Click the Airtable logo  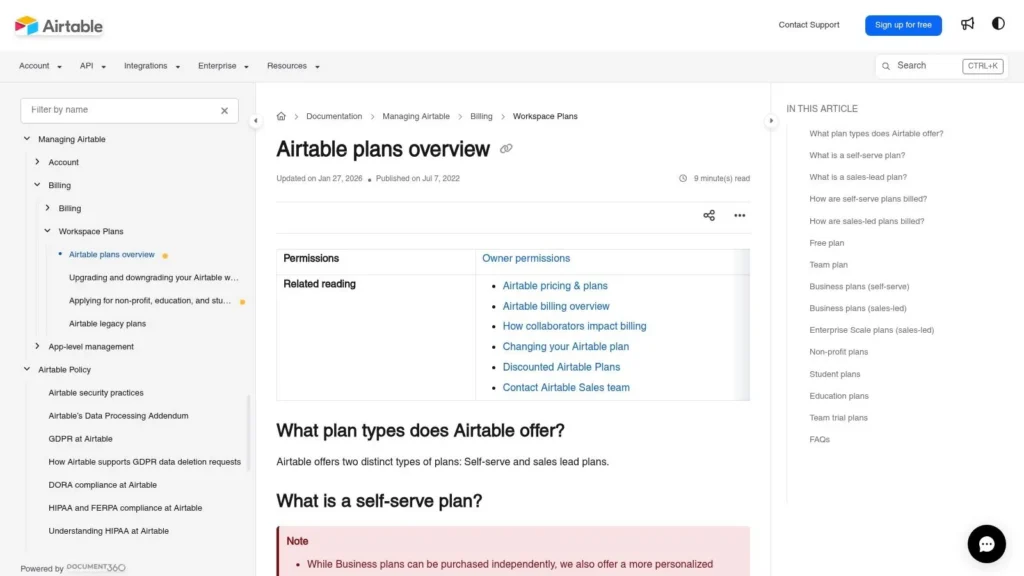57,25
